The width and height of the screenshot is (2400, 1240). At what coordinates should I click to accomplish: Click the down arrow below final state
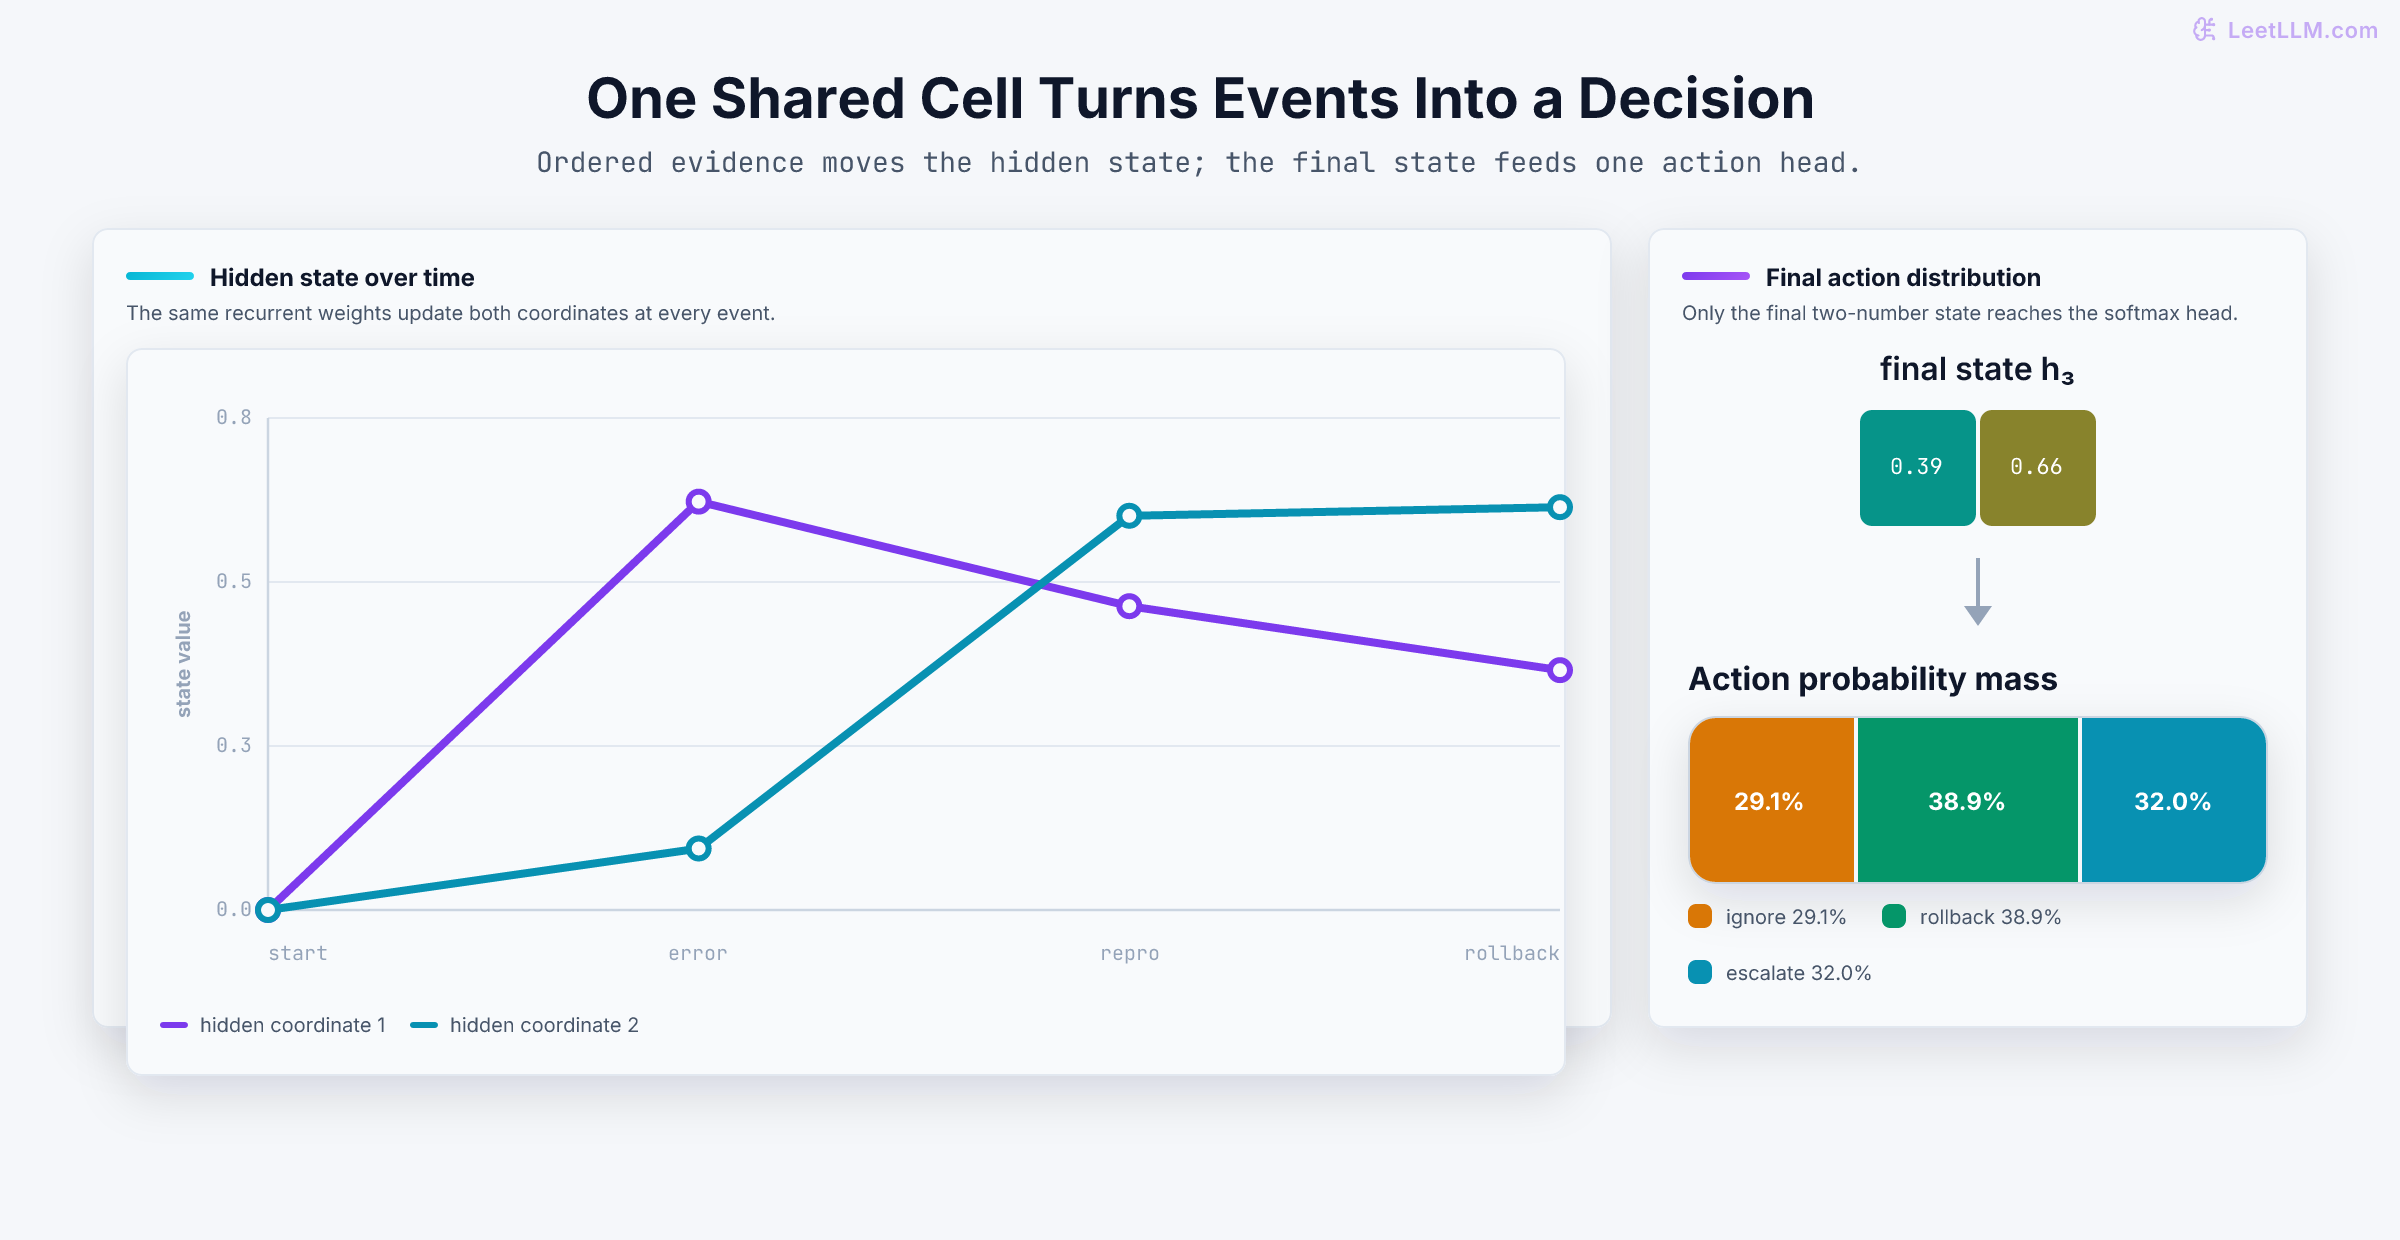(1978, 592)
